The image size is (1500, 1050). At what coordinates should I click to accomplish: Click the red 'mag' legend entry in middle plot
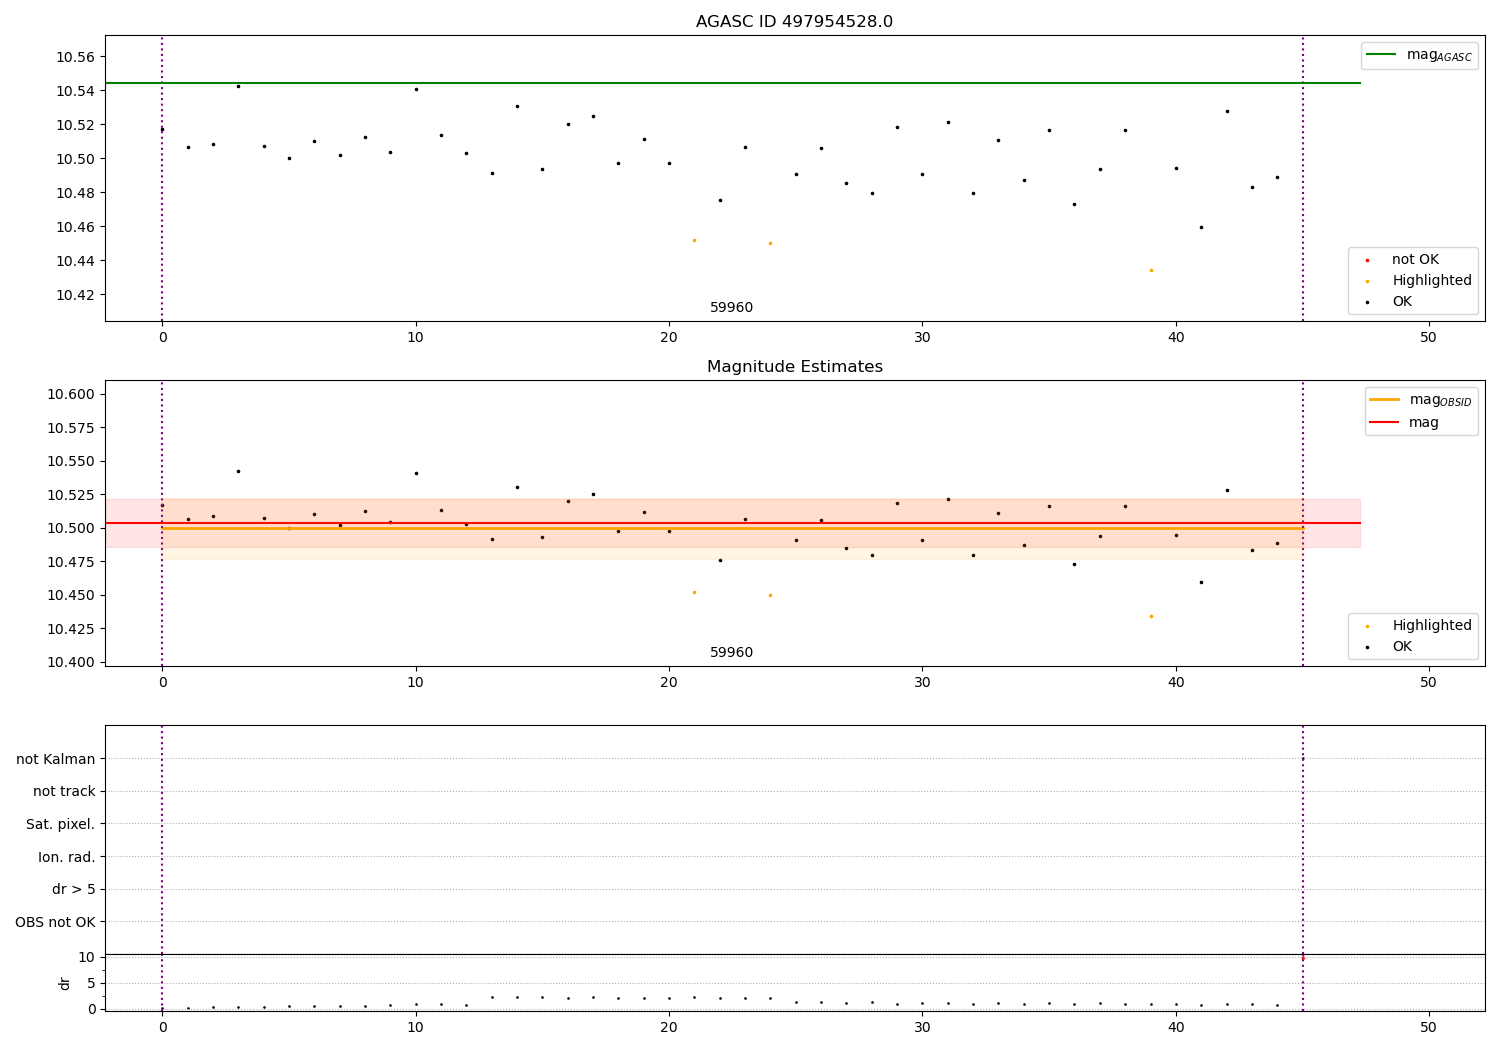(x=1405, y=423)
